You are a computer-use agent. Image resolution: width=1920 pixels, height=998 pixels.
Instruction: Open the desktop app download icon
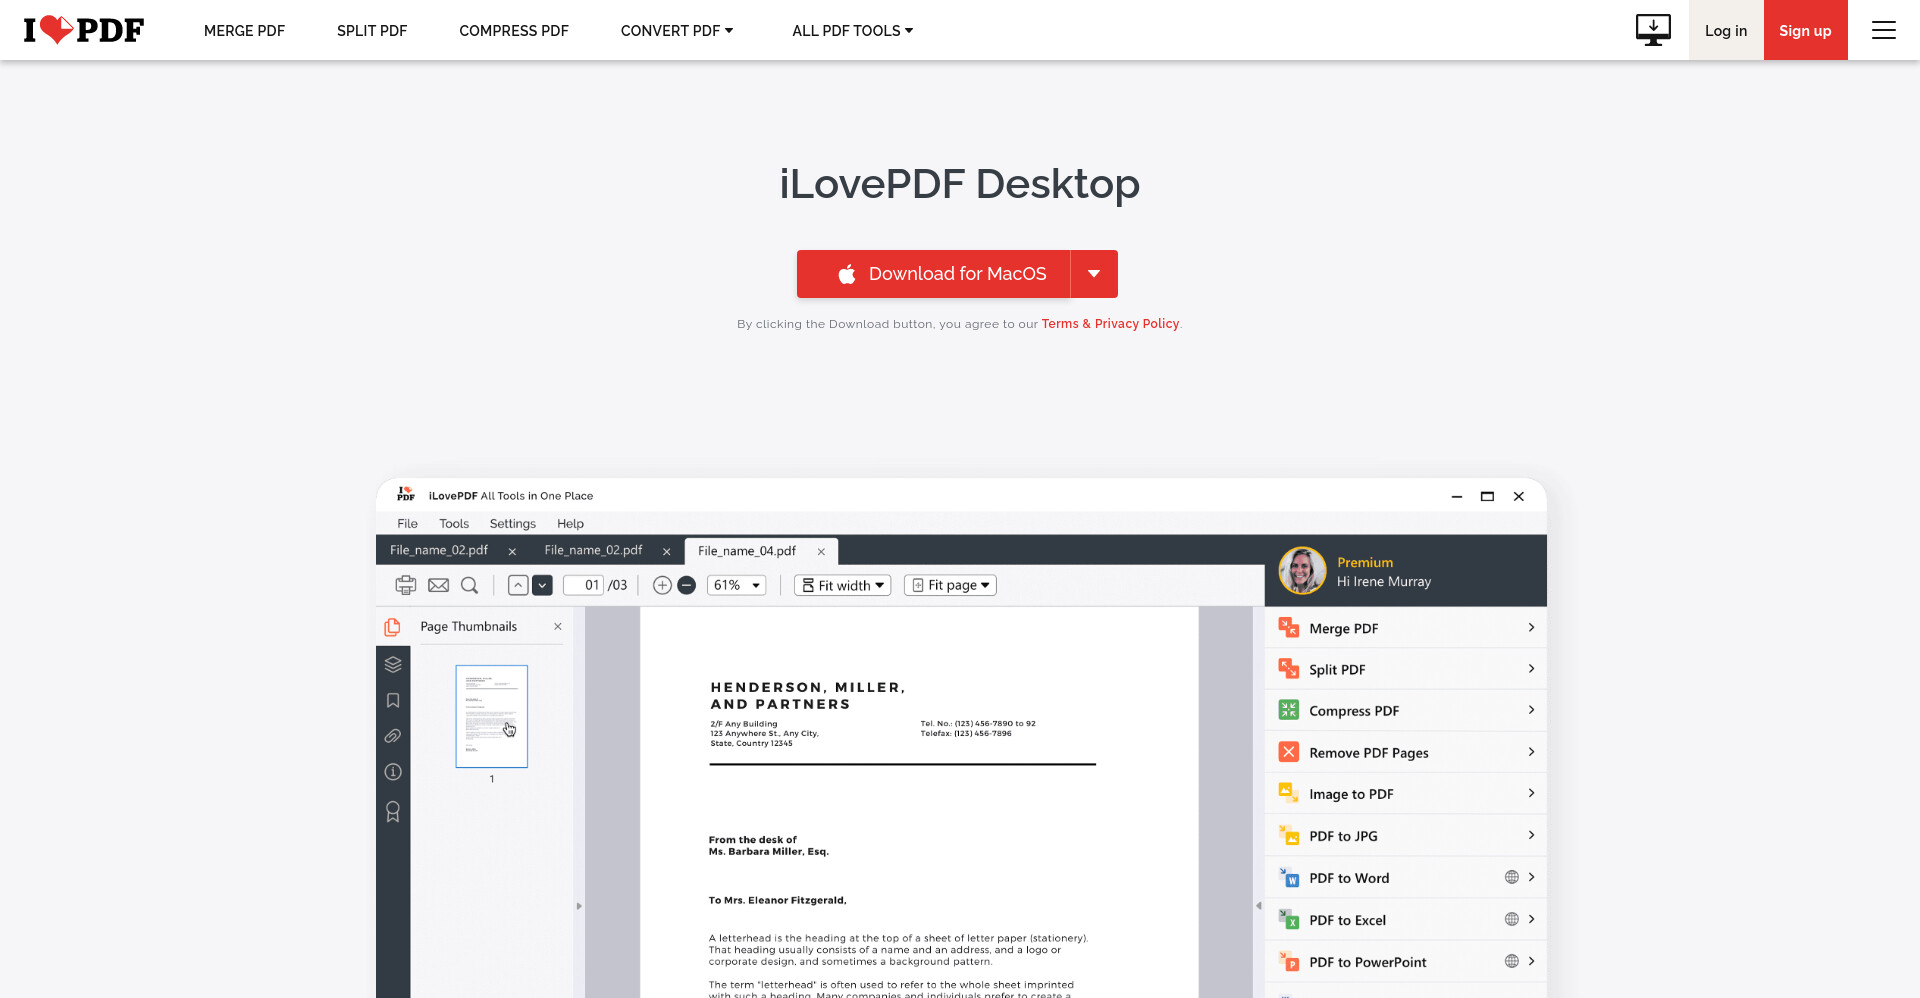1653,30
